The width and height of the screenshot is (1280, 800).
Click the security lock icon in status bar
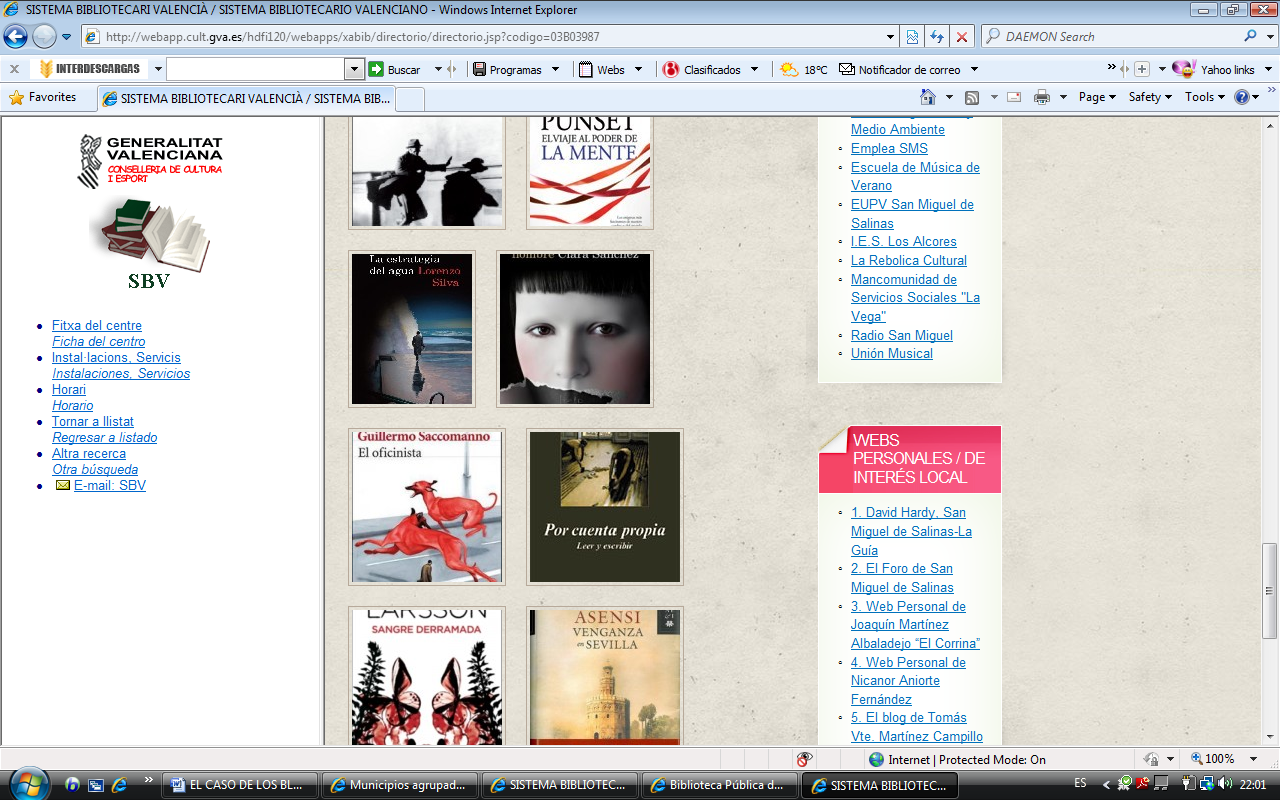pyautogui.click(x=1152, y=760)
